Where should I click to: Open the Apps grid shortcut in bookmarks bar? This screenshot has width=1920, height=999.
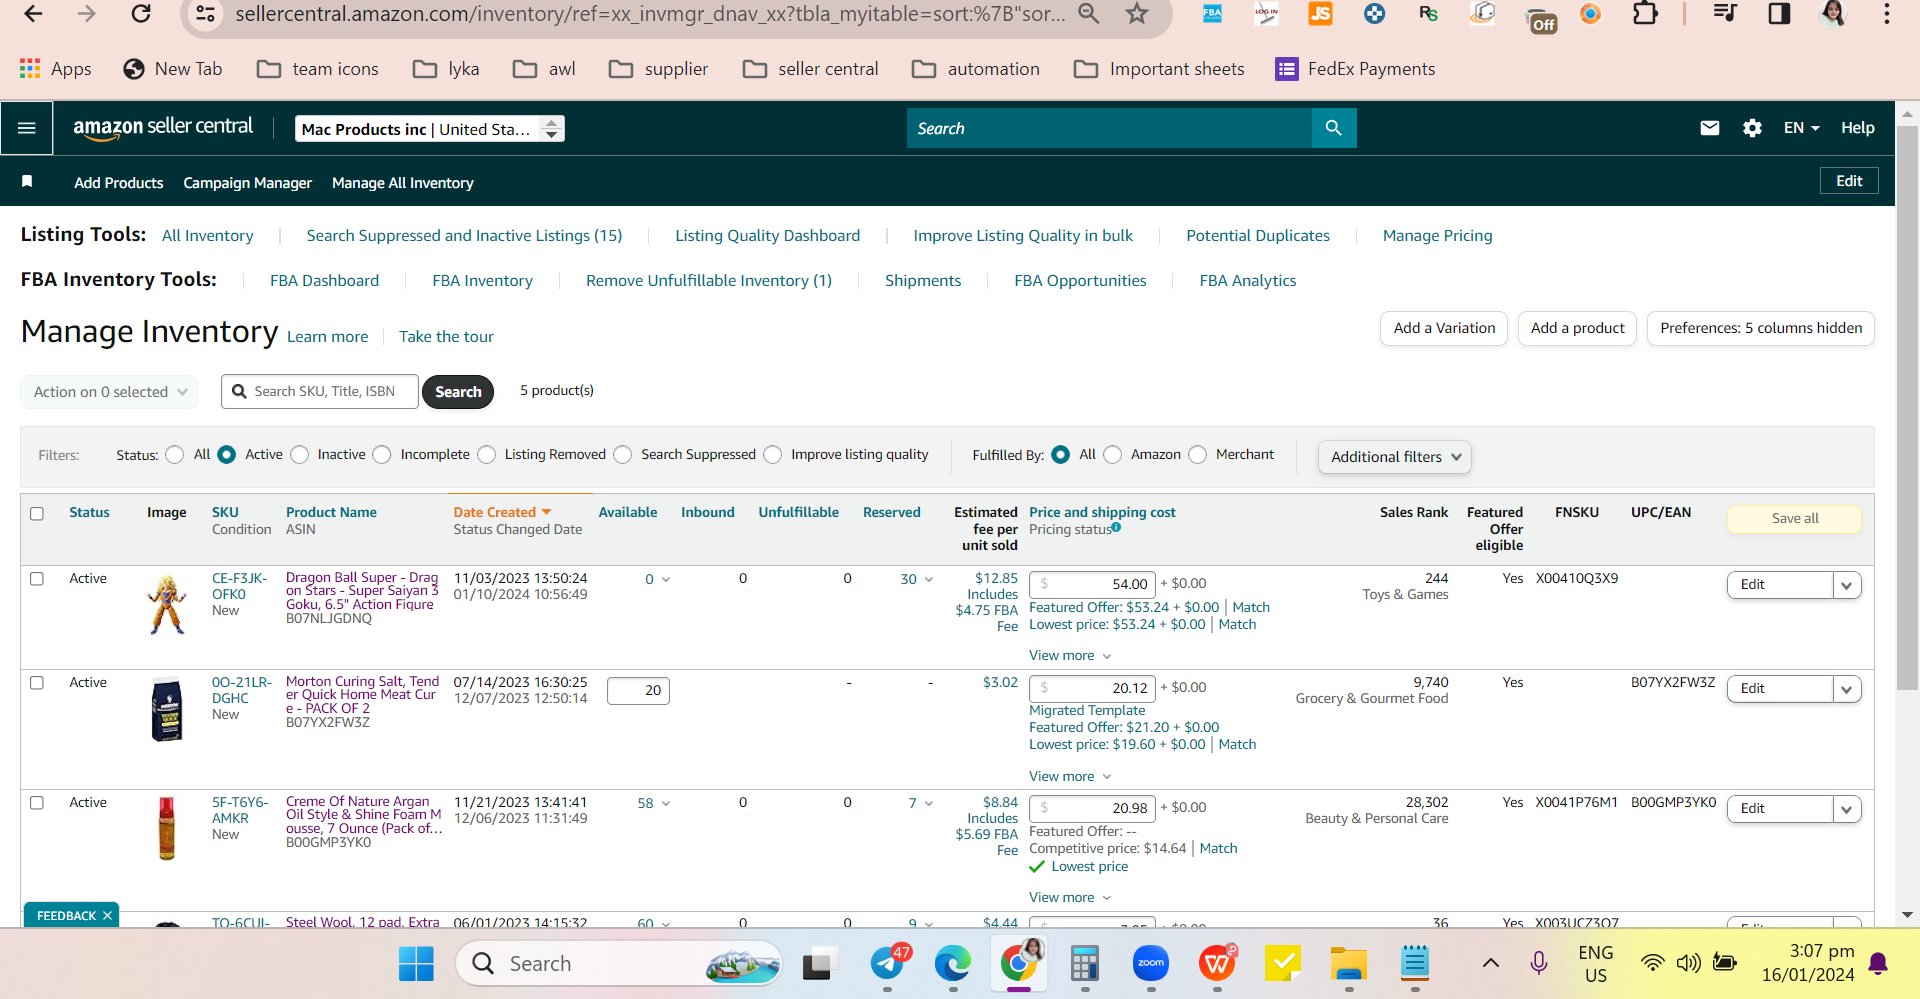[56, 69]
